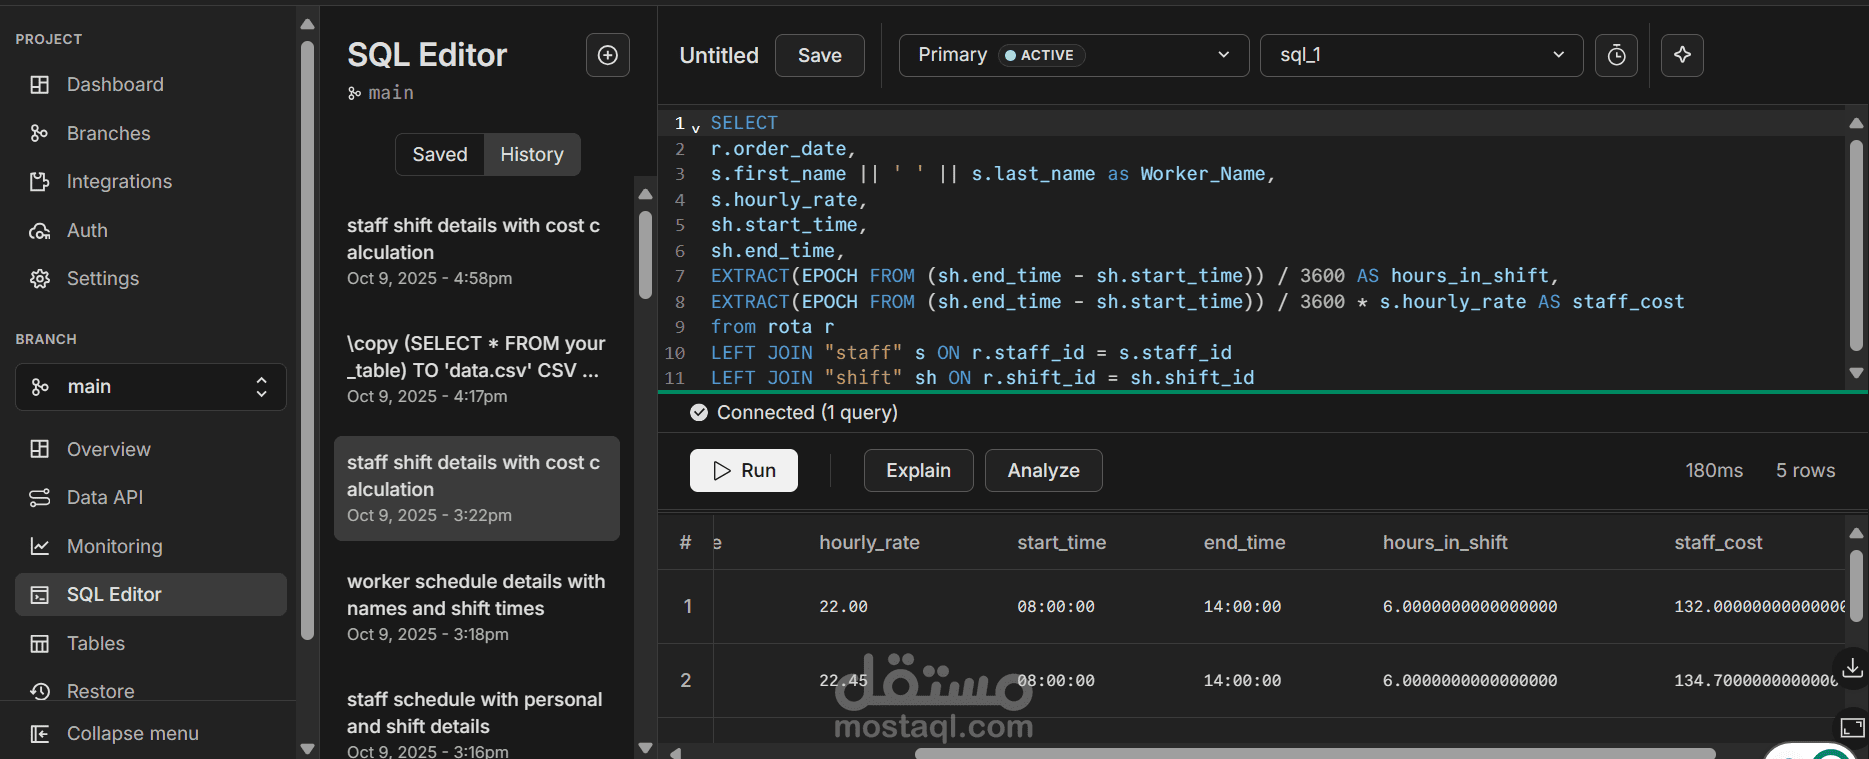Open the sql_1 database dropdown
Screen dimensions: 1869x759
(1422, 55)
